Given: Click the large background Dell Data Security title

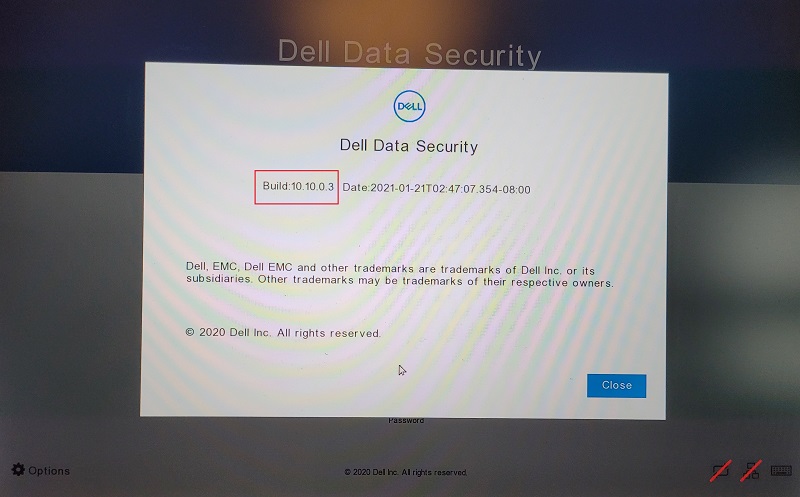Looking at the screenshot, I should pyautogui.click(x=409, y=54).
